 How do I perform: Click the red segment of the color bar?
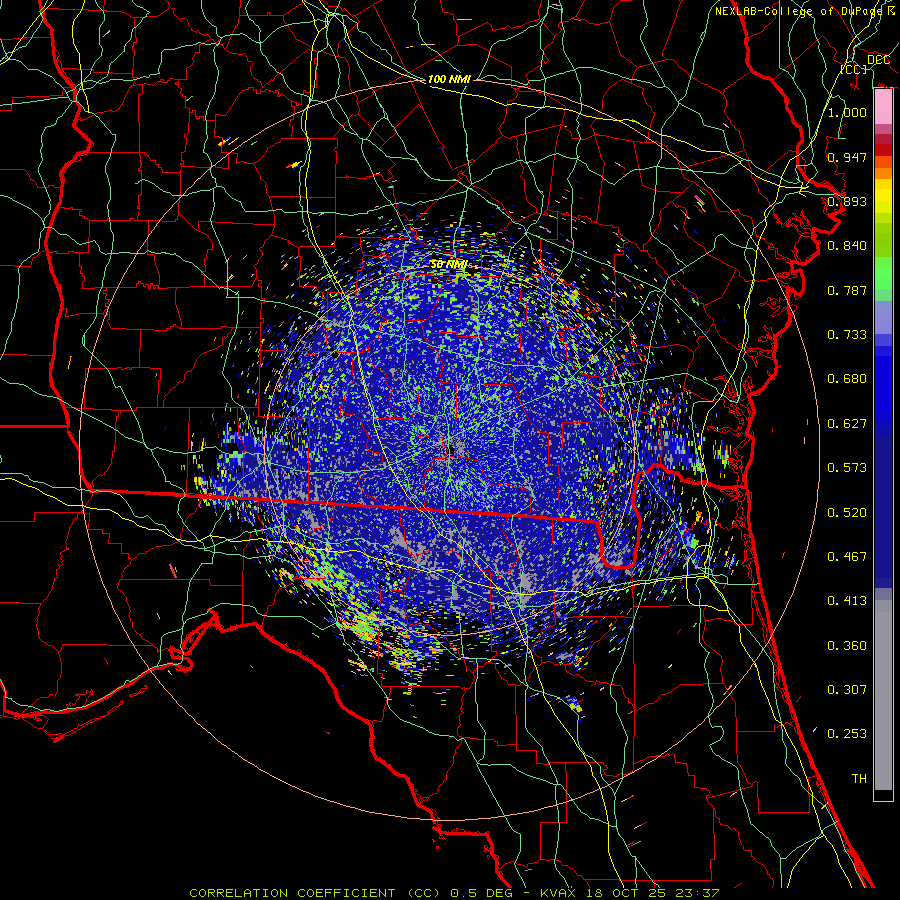(883, 150)
